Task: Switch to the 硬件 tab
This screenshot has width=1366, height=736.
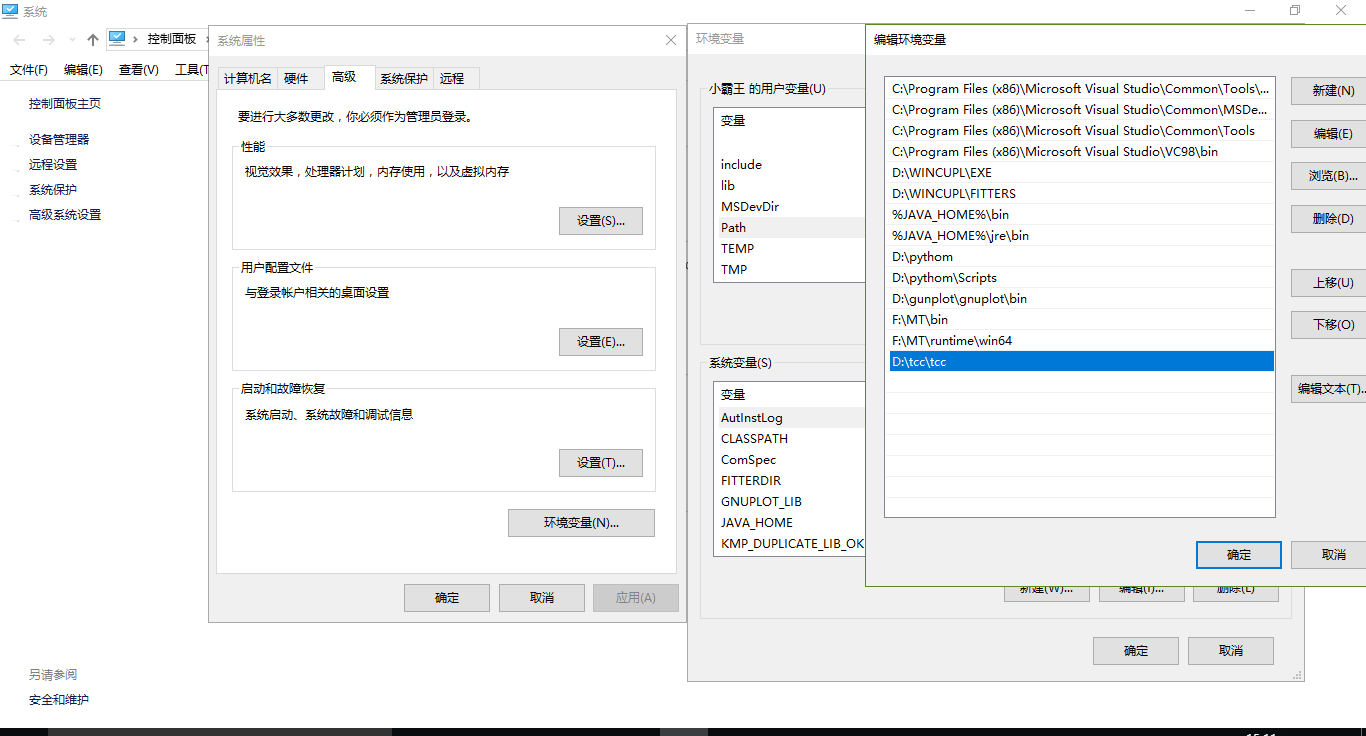Action: (299, 78)
